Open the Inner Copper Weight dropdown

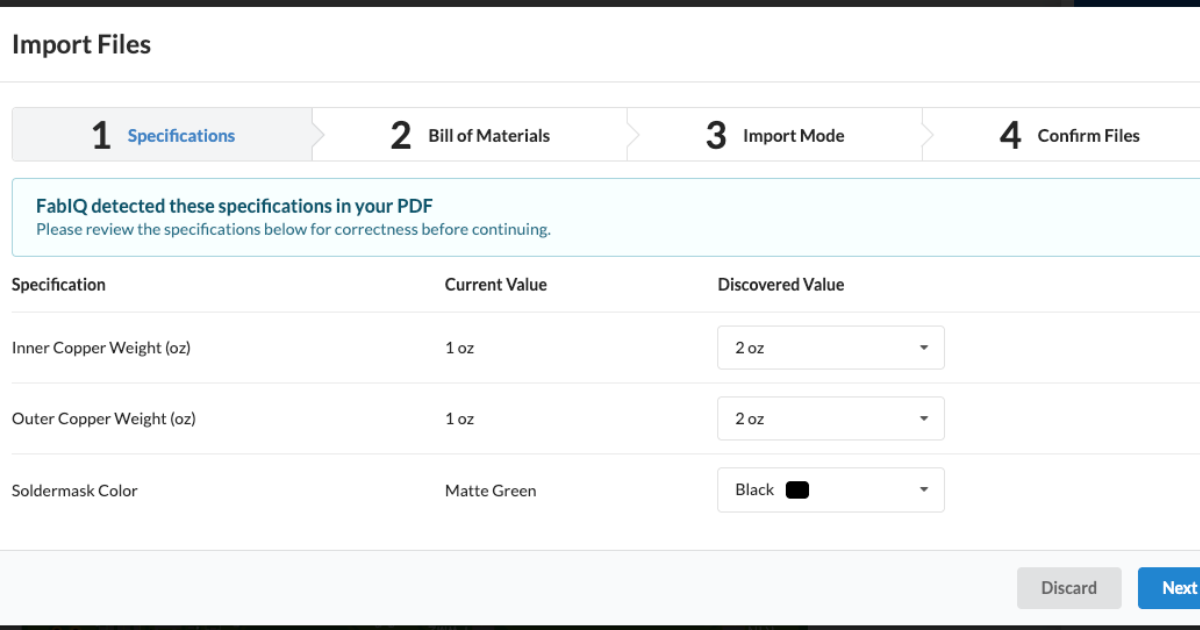(x=830, y=347)
